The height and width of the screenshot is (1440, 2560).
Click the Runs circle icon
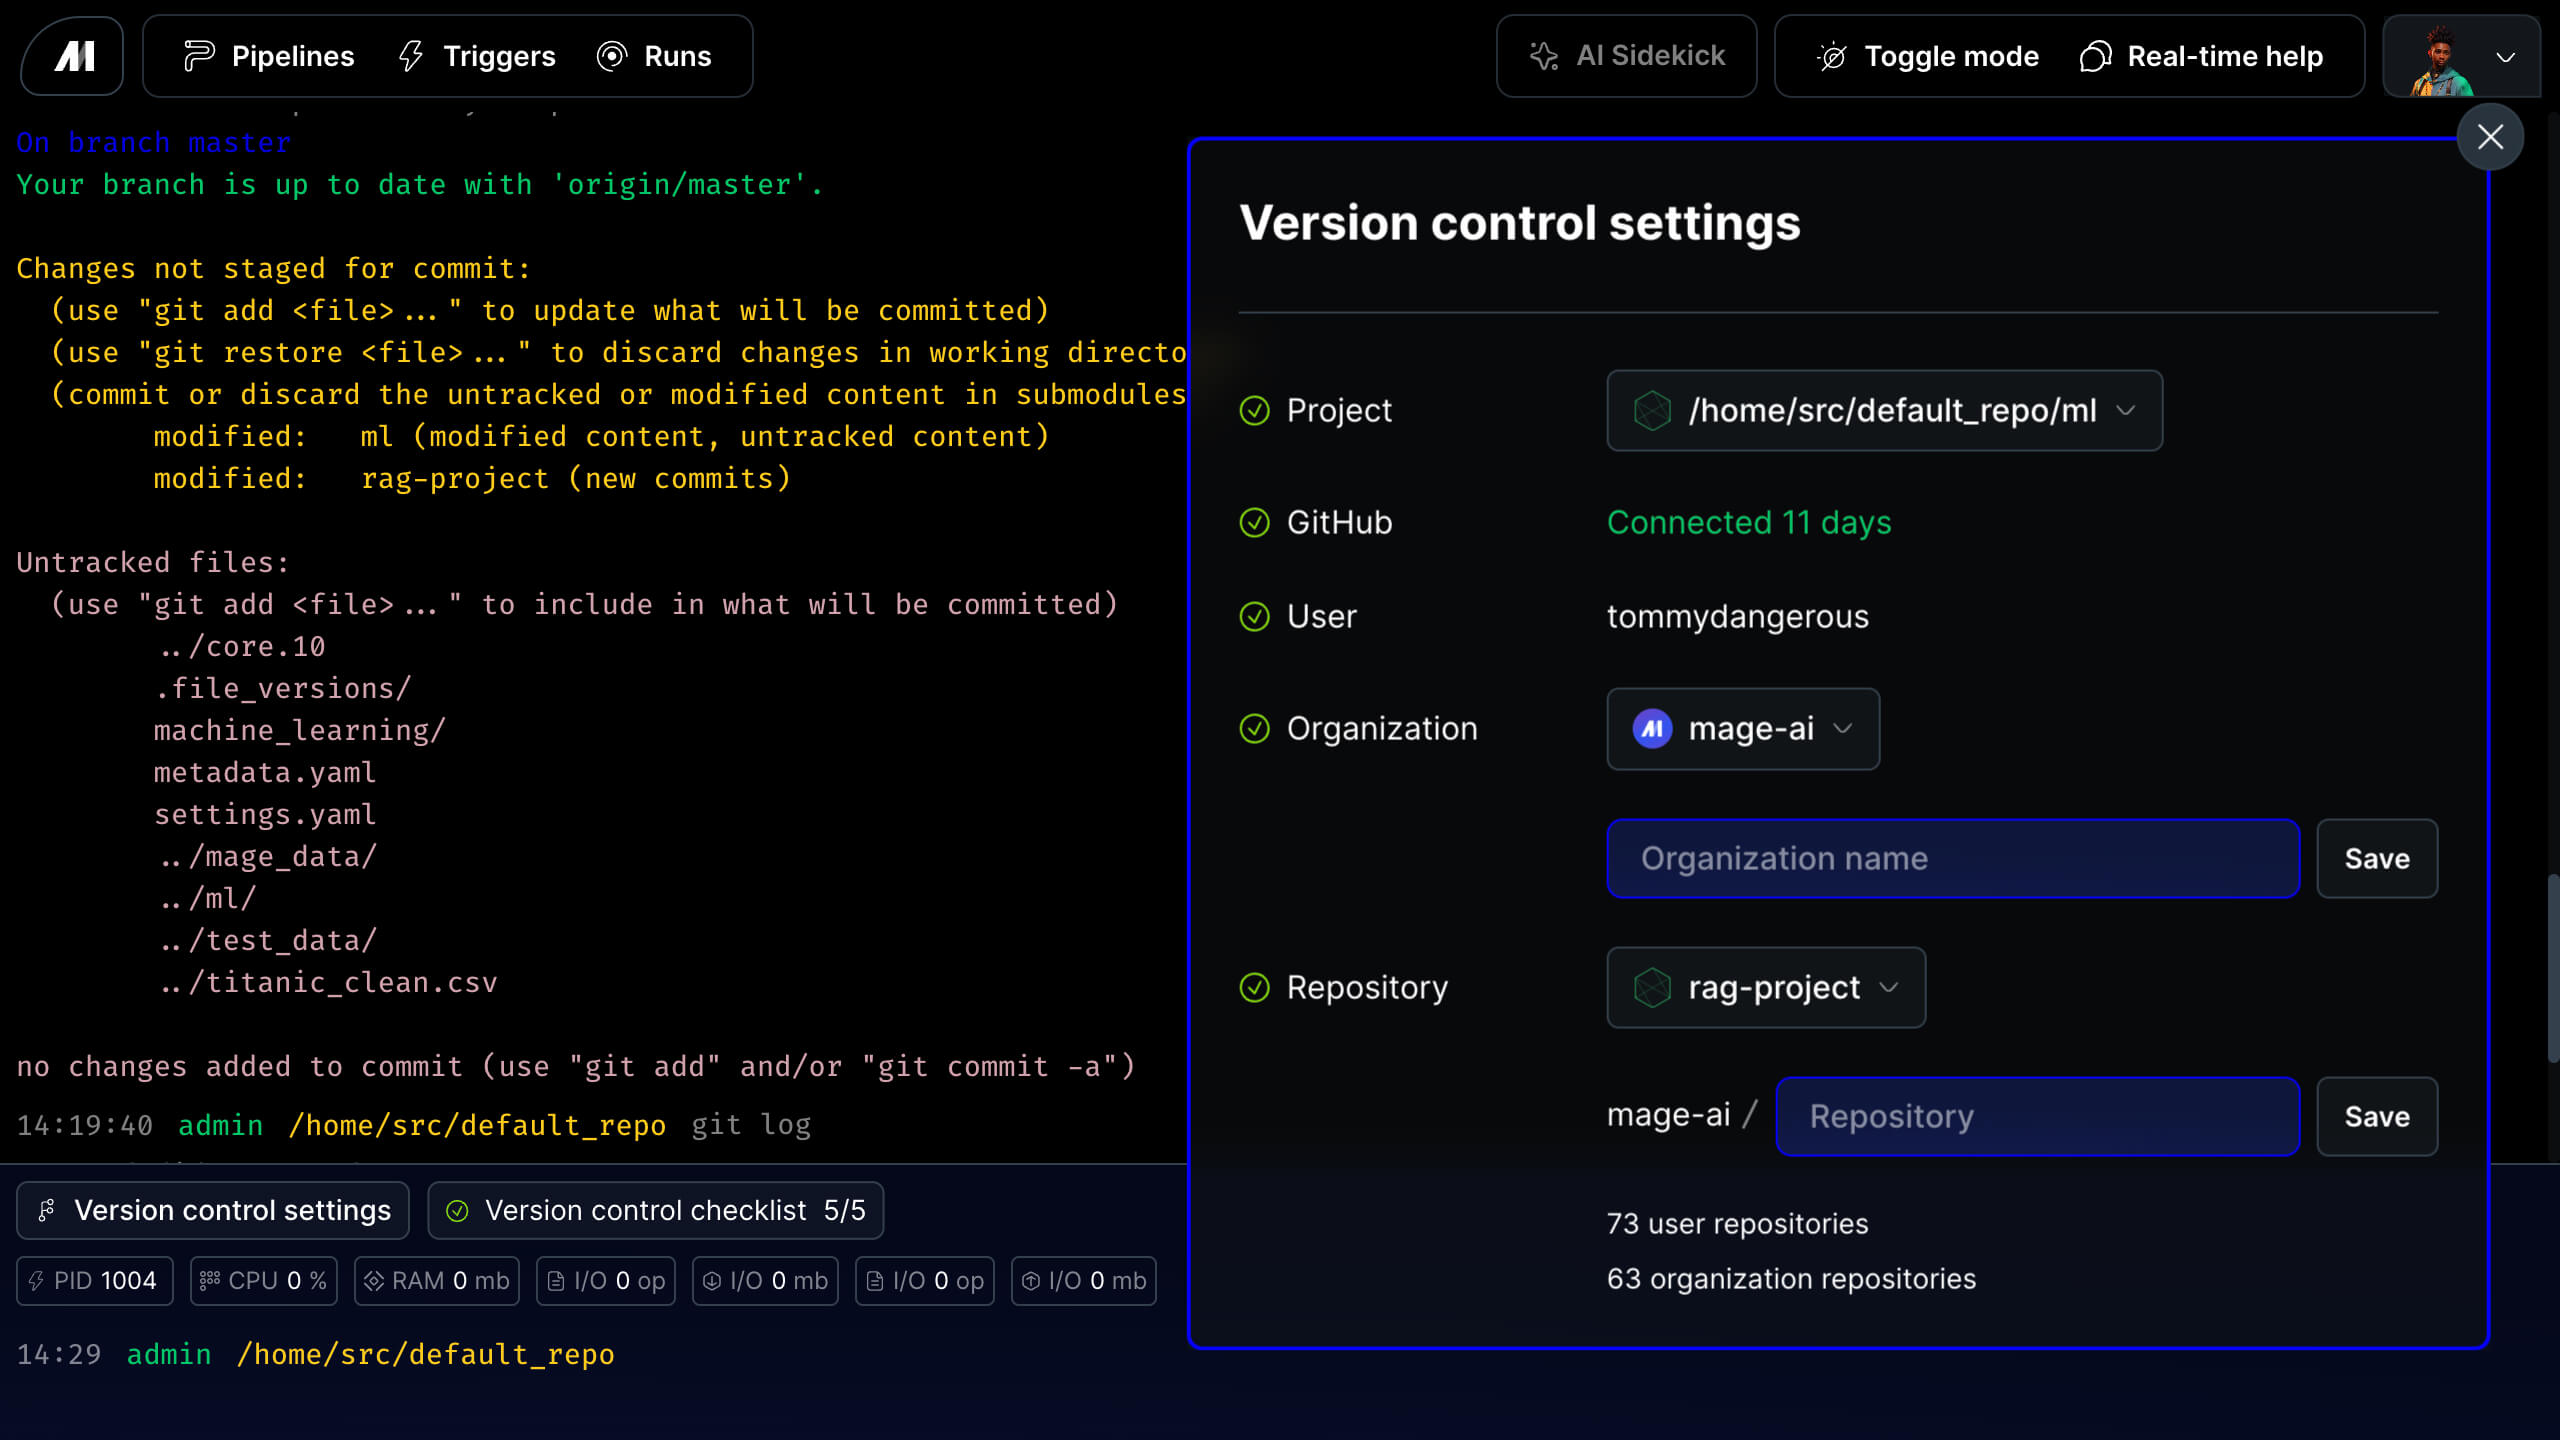coord(611,56)
